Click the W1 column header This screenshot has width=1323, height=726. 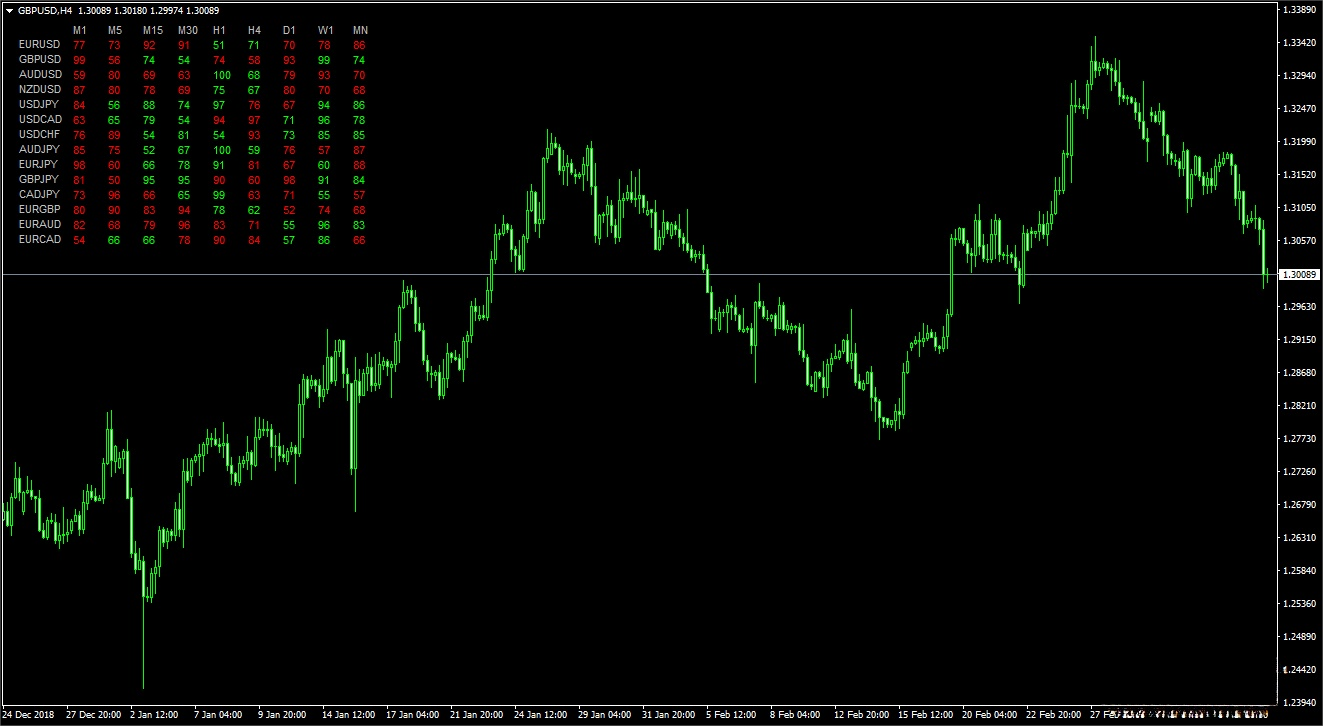click(325, 30)
